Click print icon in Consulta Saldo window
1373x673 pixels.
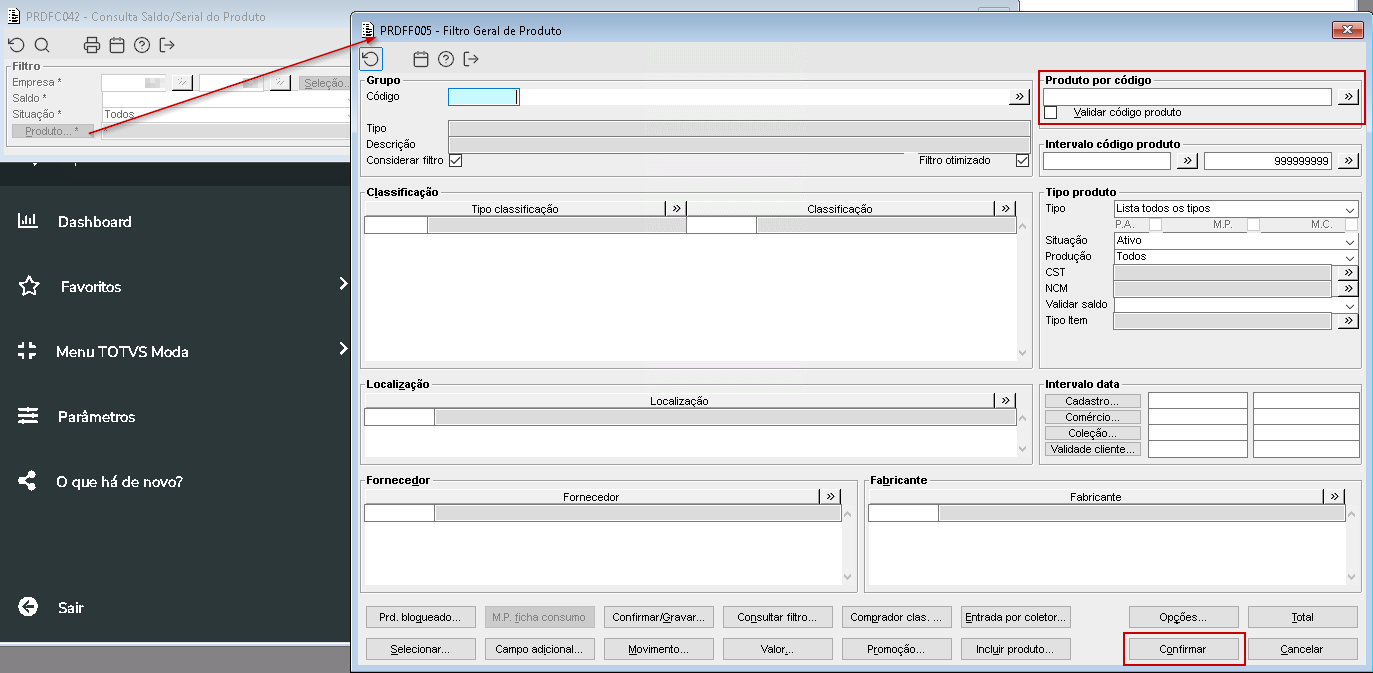(92, 45)
